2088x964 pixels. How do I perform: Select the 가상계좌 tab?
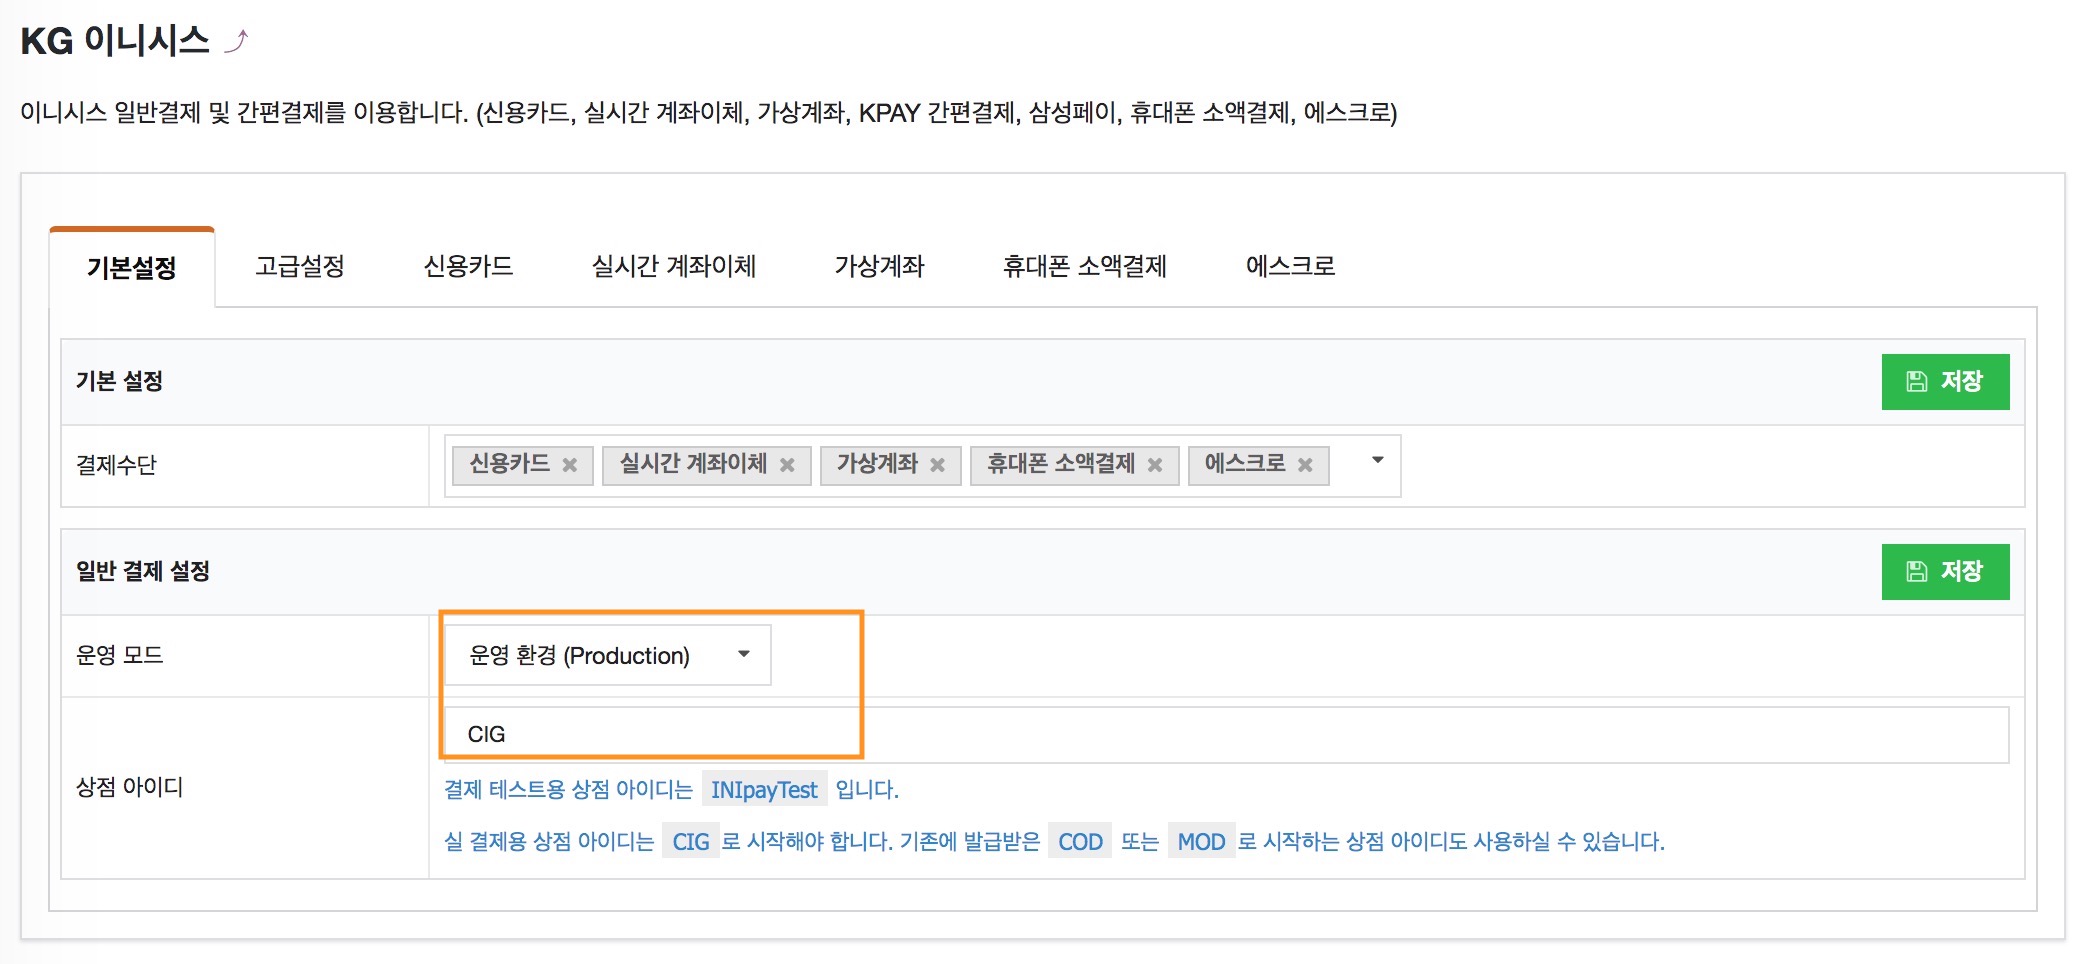879,266
